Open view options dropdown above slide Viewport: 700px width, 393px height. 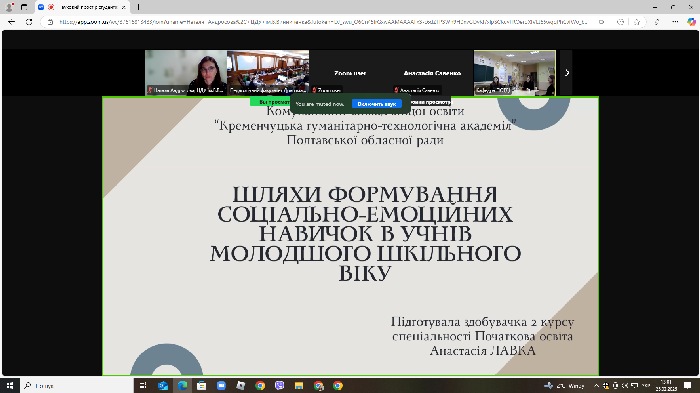coord(429,102)
